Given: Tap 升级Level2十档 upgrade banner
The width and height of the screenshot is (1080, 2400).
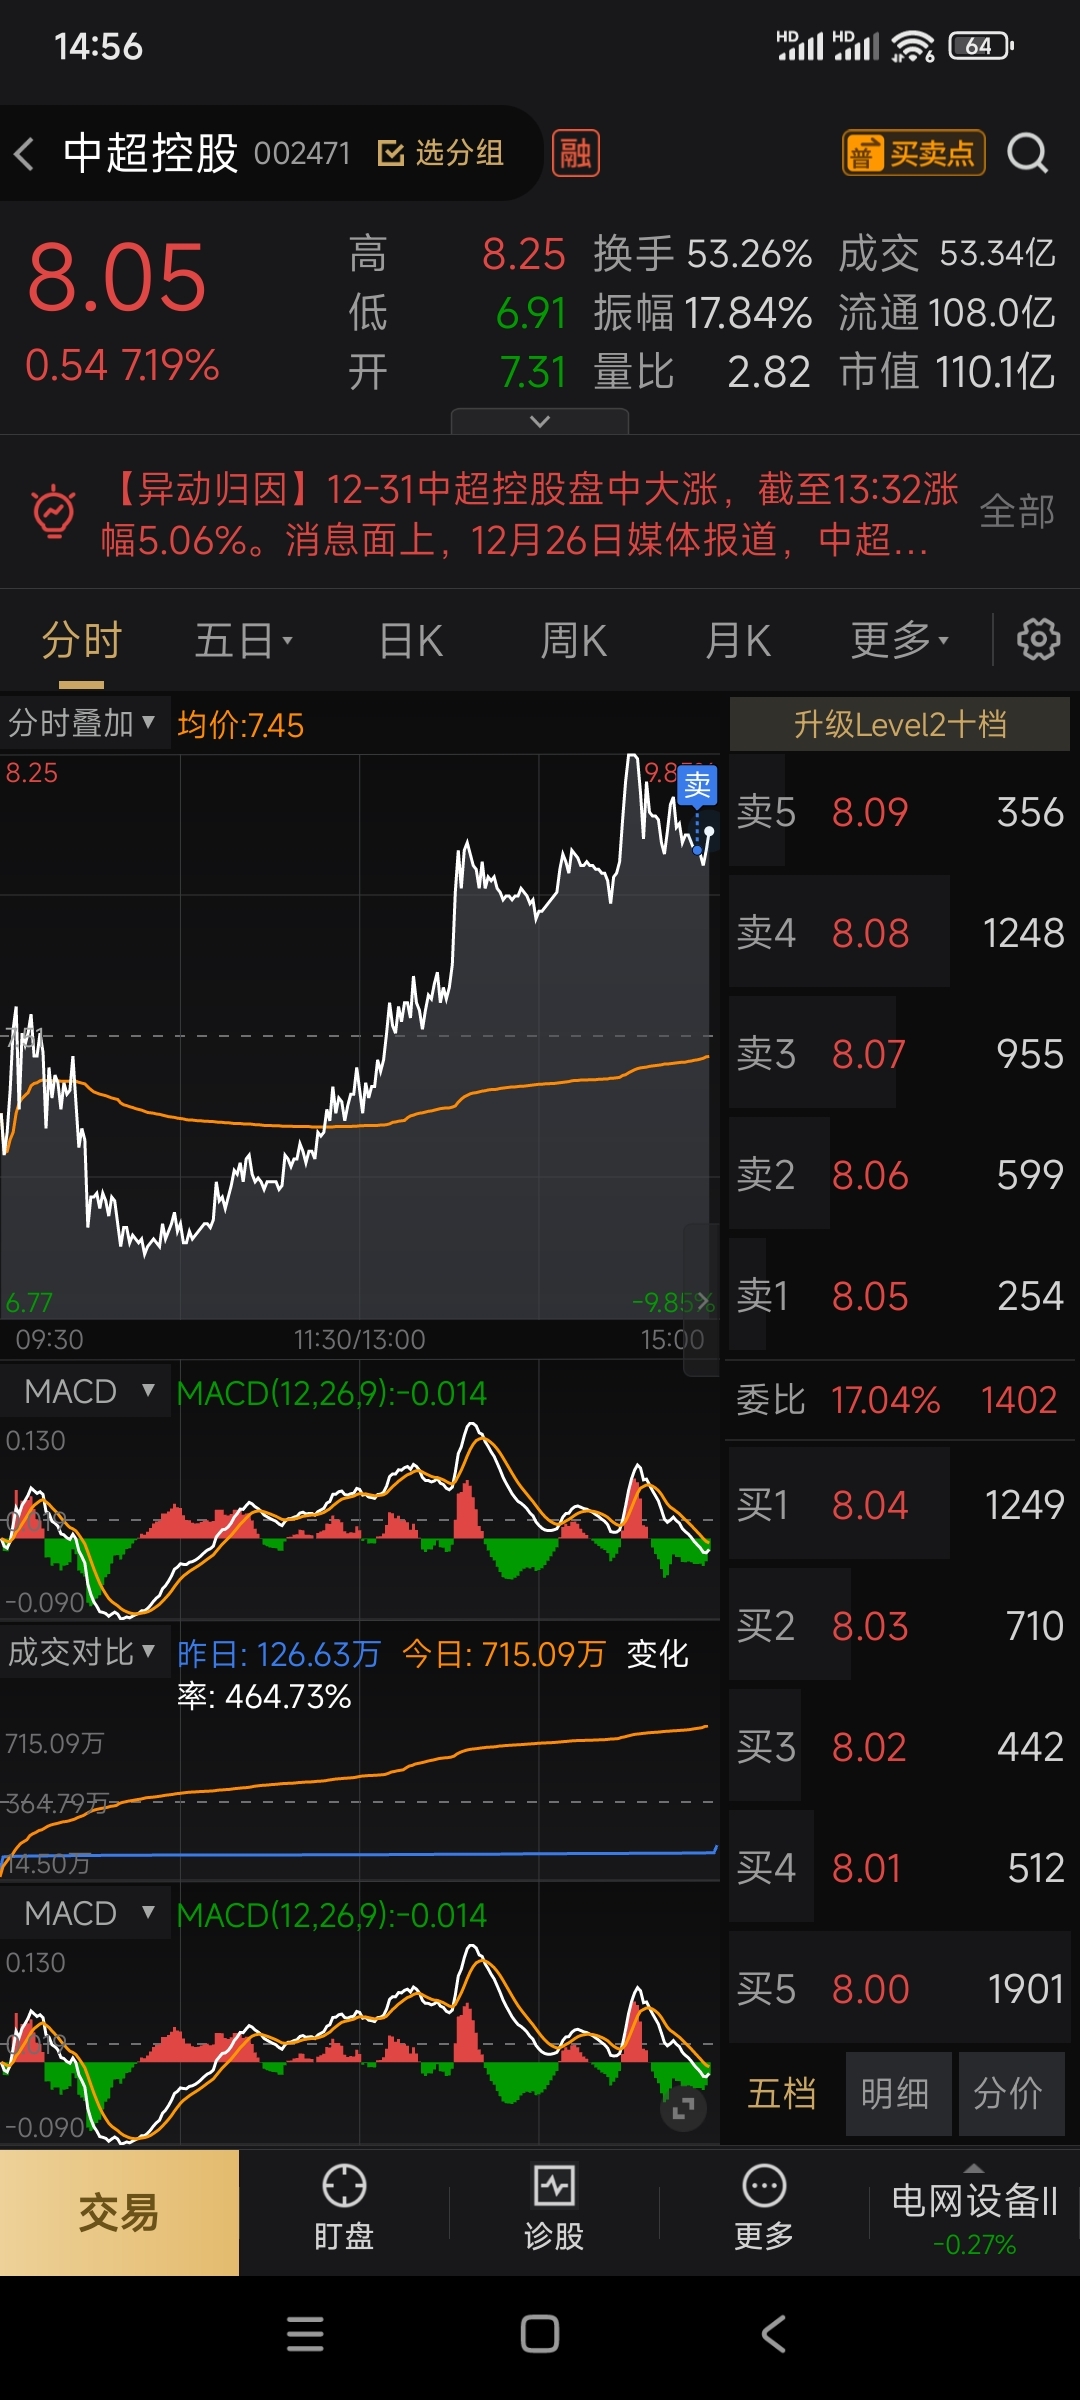Looking at the screenshot, I should (900, 724).
